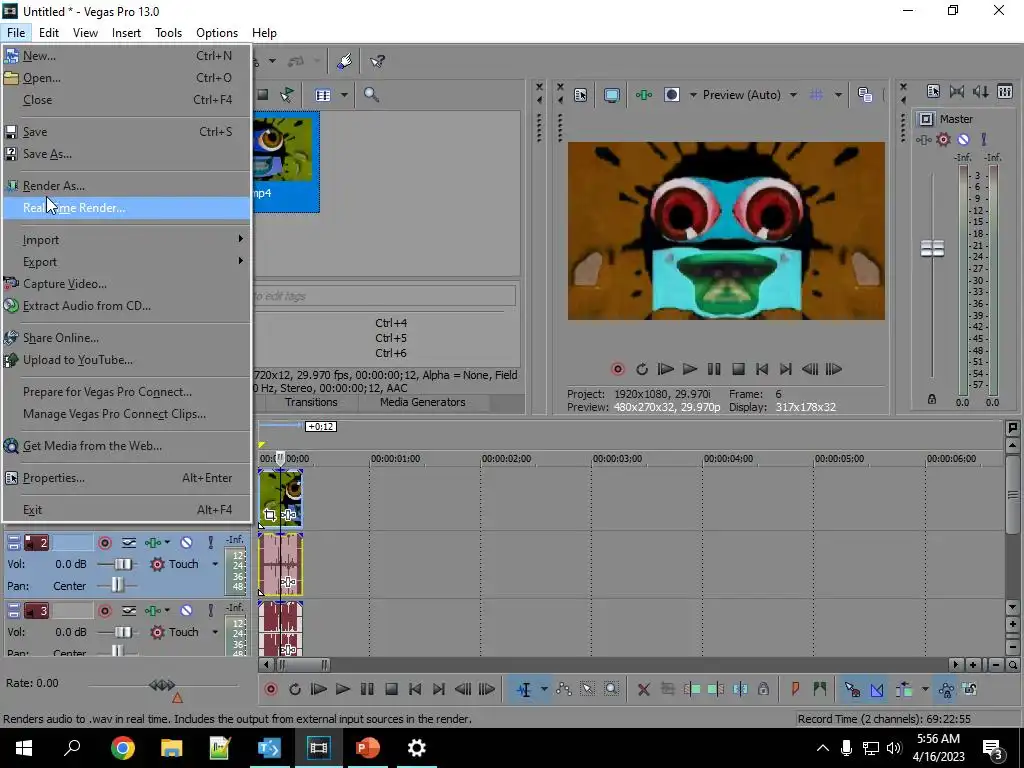Open Preview (Auto) quality dropdown
This screenshot has width=1024, height=768.
[750, 95]
